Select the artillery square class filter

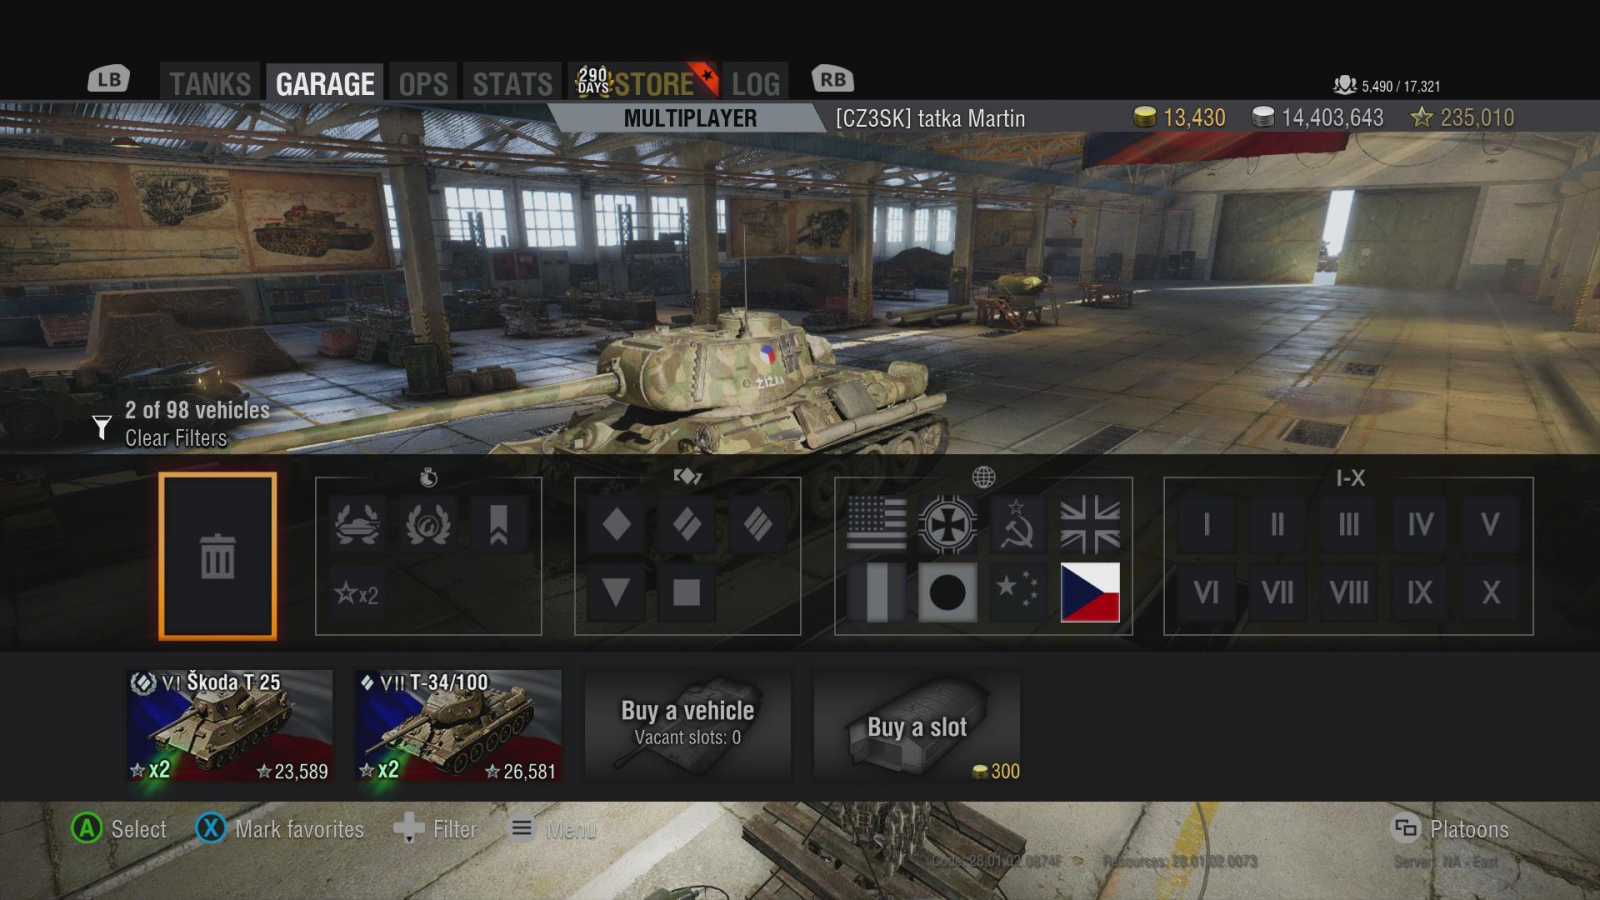(x=687, y=592)
